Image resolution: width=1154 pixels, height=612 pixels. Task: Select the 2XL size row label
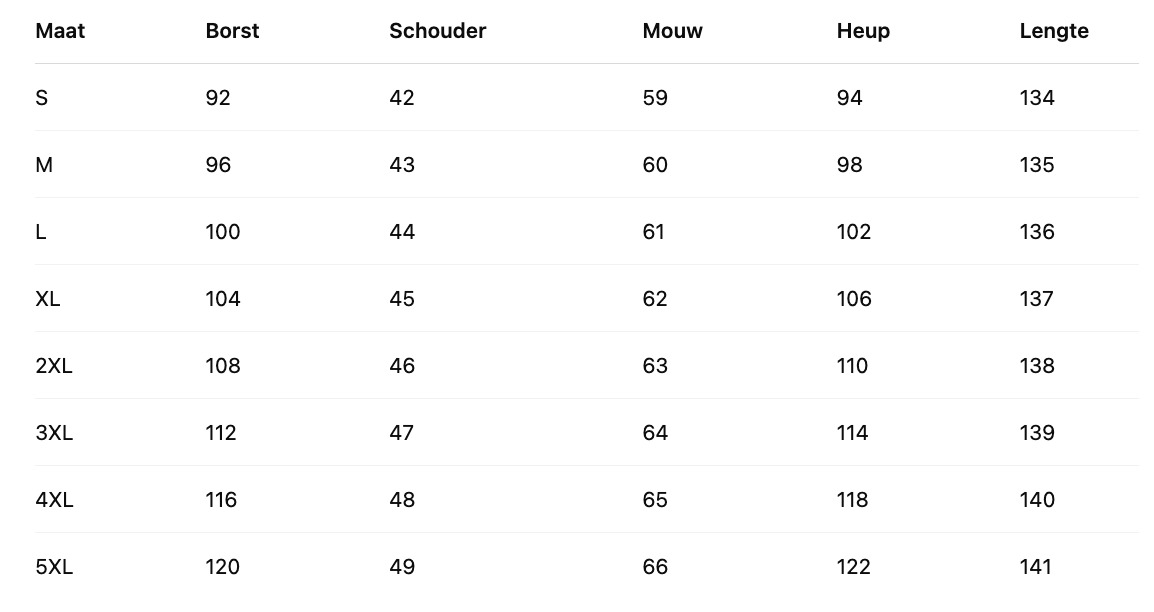pyautogui.click(x=54, y=366)
